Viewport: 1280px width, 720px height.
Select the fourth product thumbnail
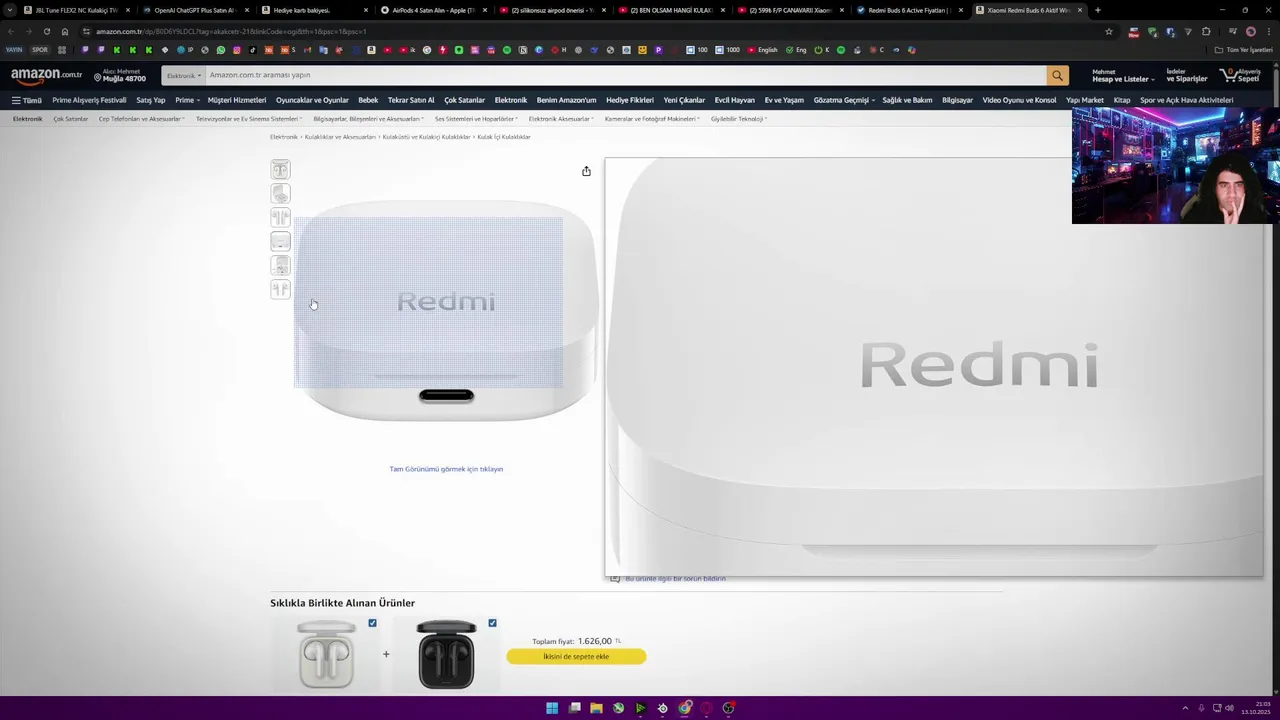280,241
